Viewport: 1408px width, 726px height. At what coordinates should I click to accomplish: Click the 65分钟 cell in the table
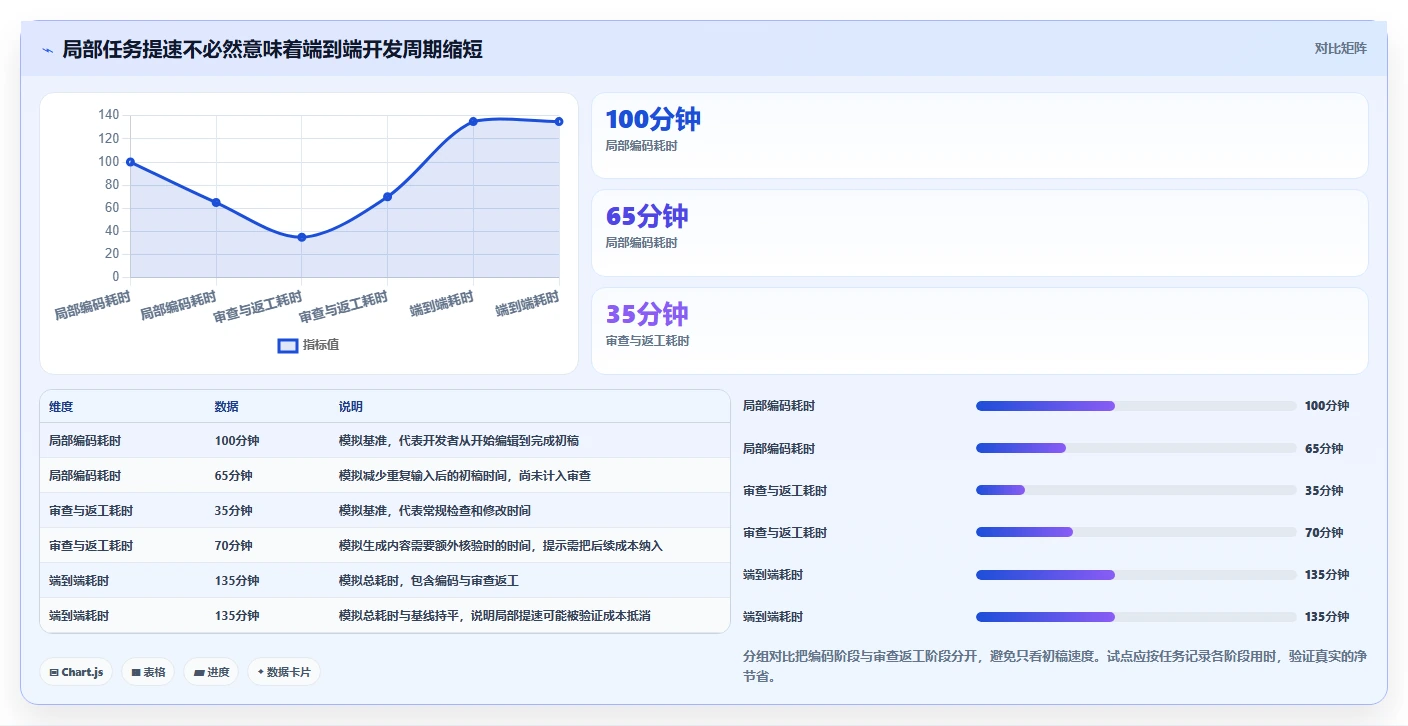[x=234, y=475]
